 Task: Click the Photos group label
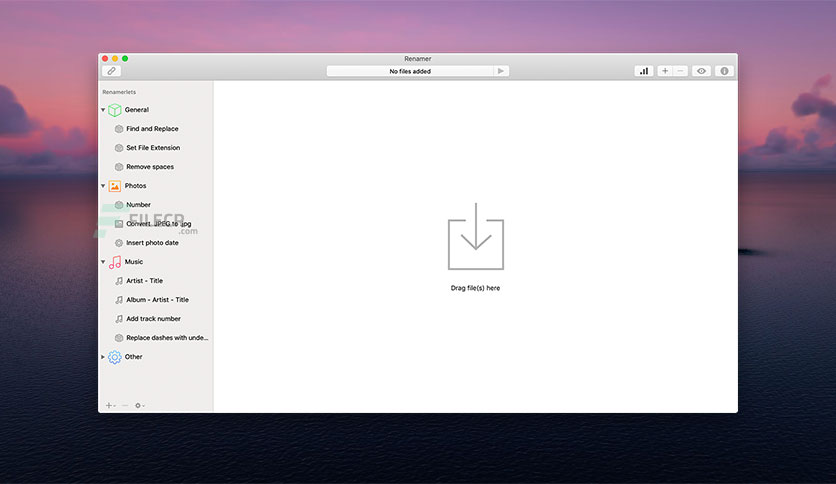point(135,186)
